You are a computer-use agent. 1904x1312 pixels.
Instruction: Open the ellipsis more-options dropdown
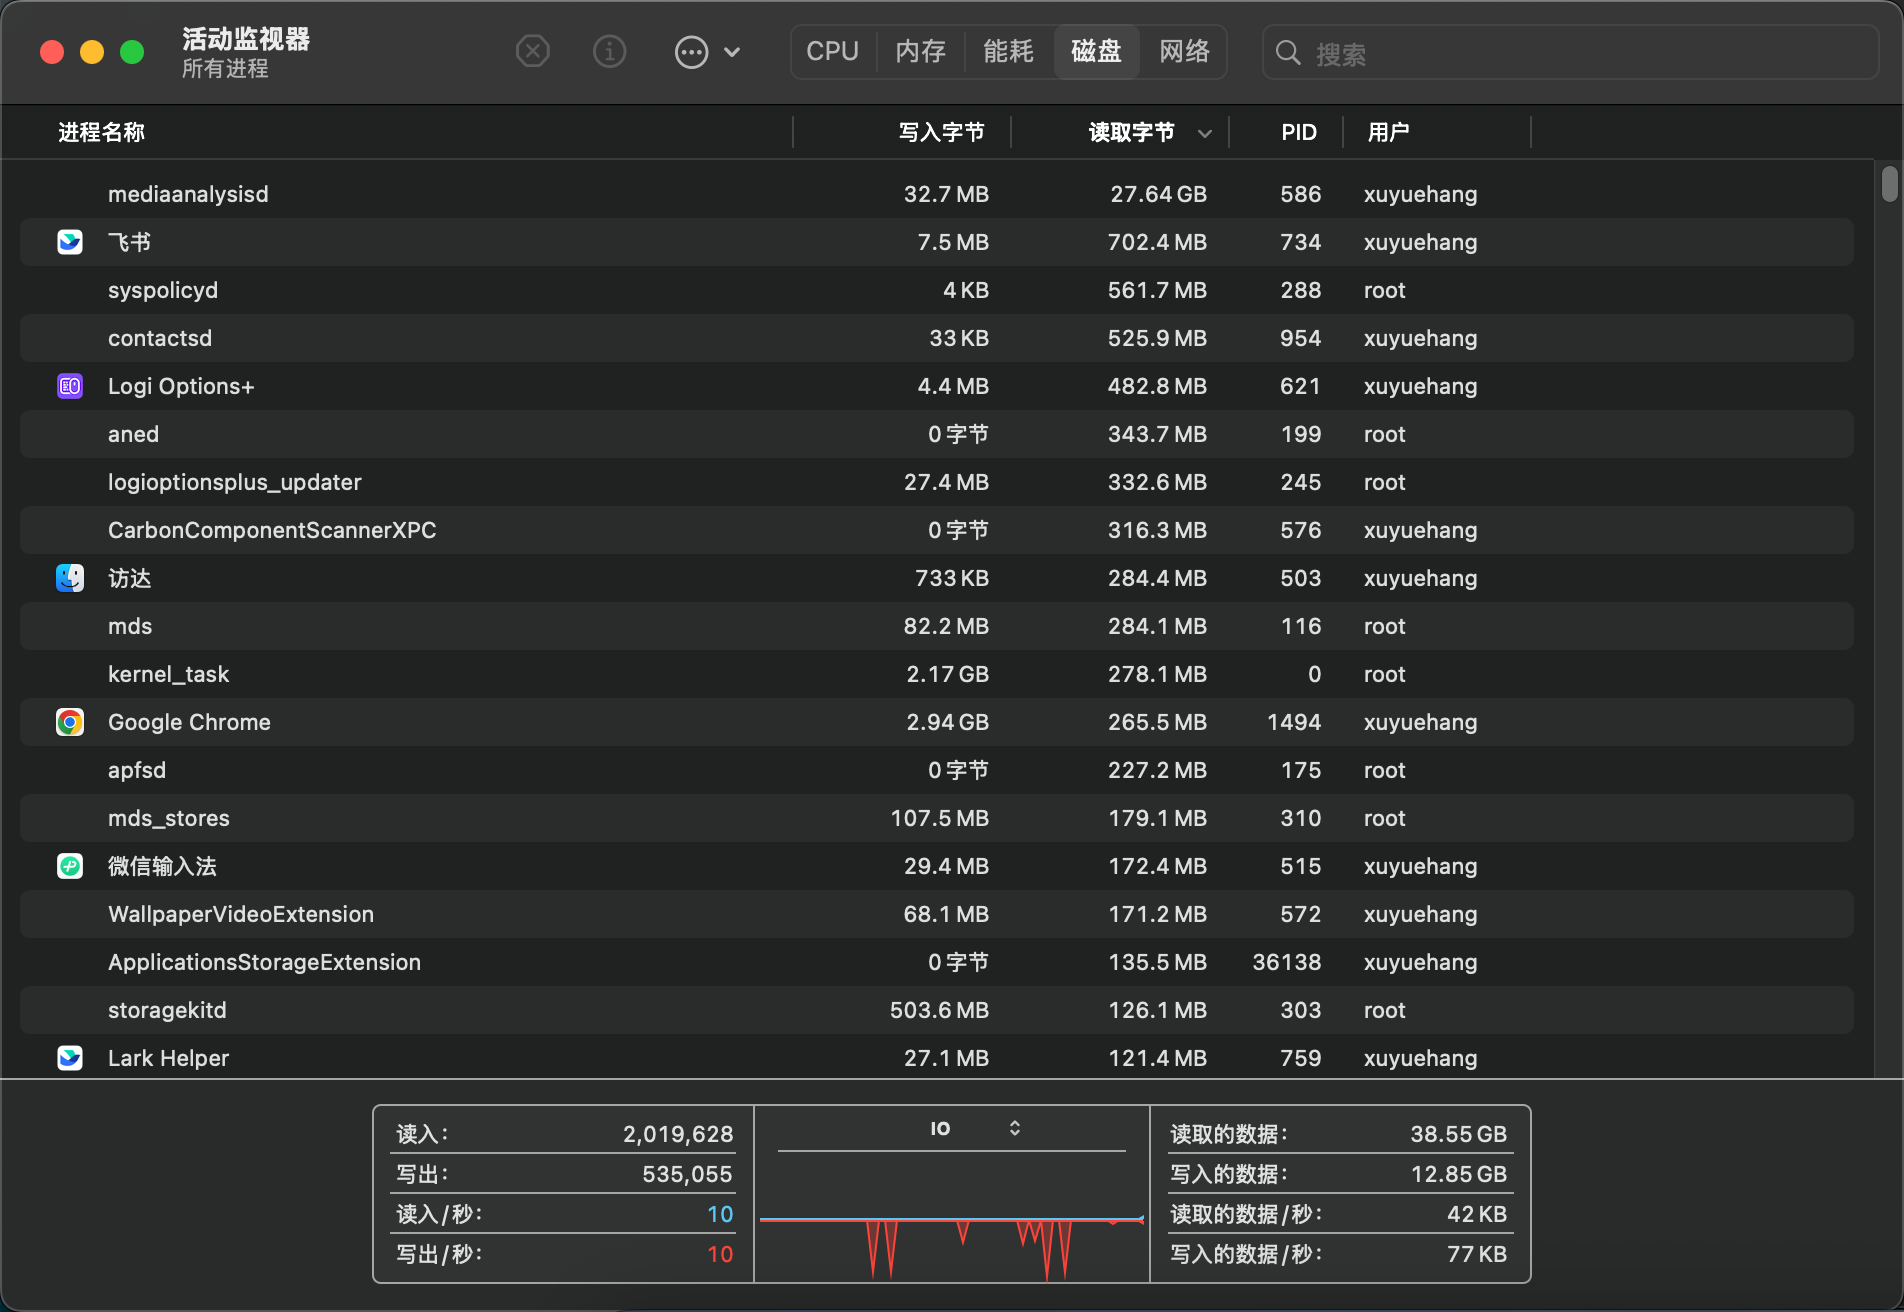pyautogui.click(x=707, y=52)
